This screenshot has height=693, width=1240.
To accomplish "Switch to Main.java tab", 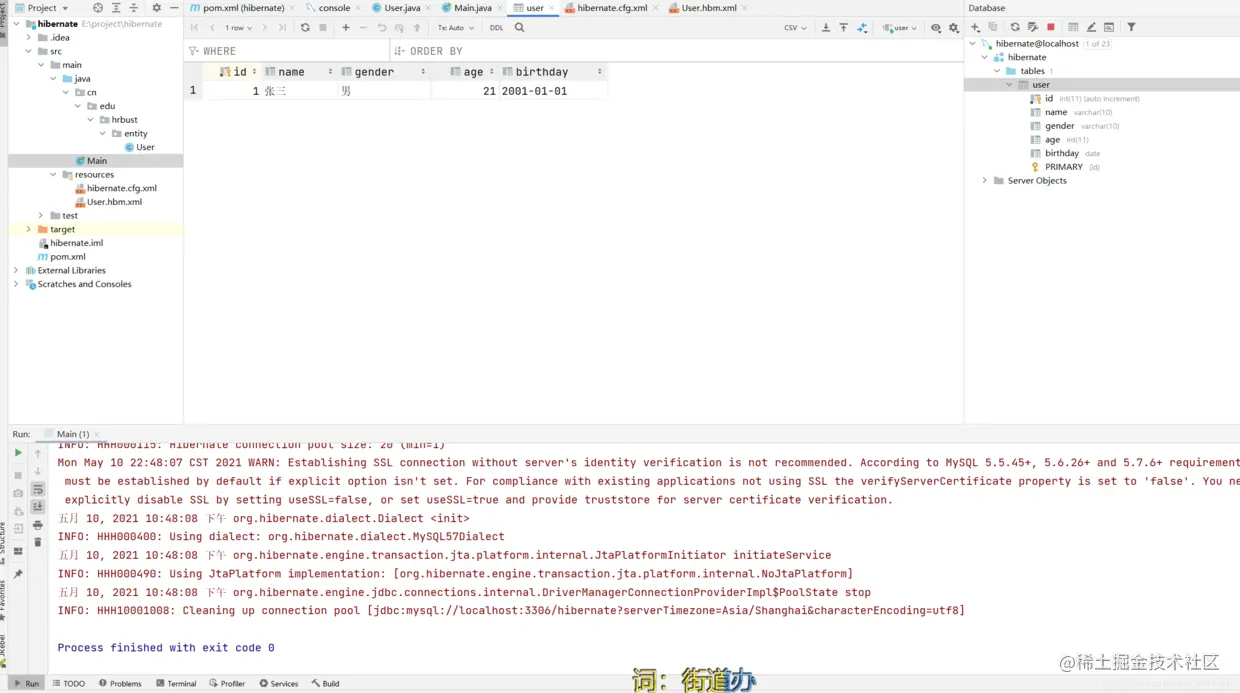I will [472, 8].
